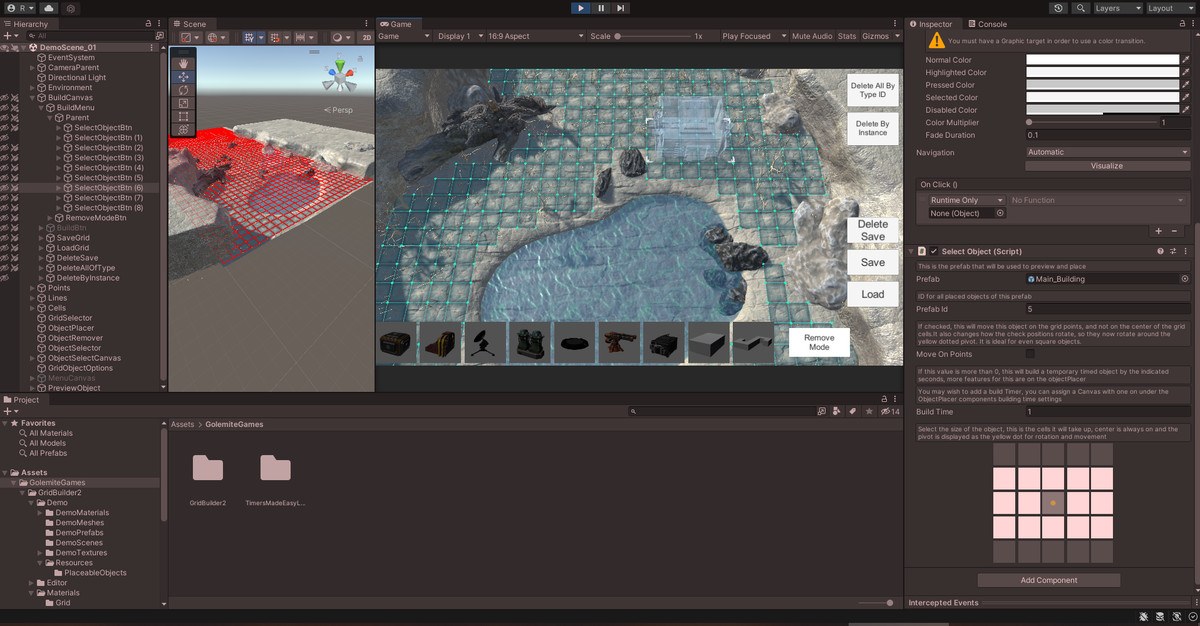Open the search icon in top toolbar
This screenshot has height=626, width=1200.
click(1081, 8)
